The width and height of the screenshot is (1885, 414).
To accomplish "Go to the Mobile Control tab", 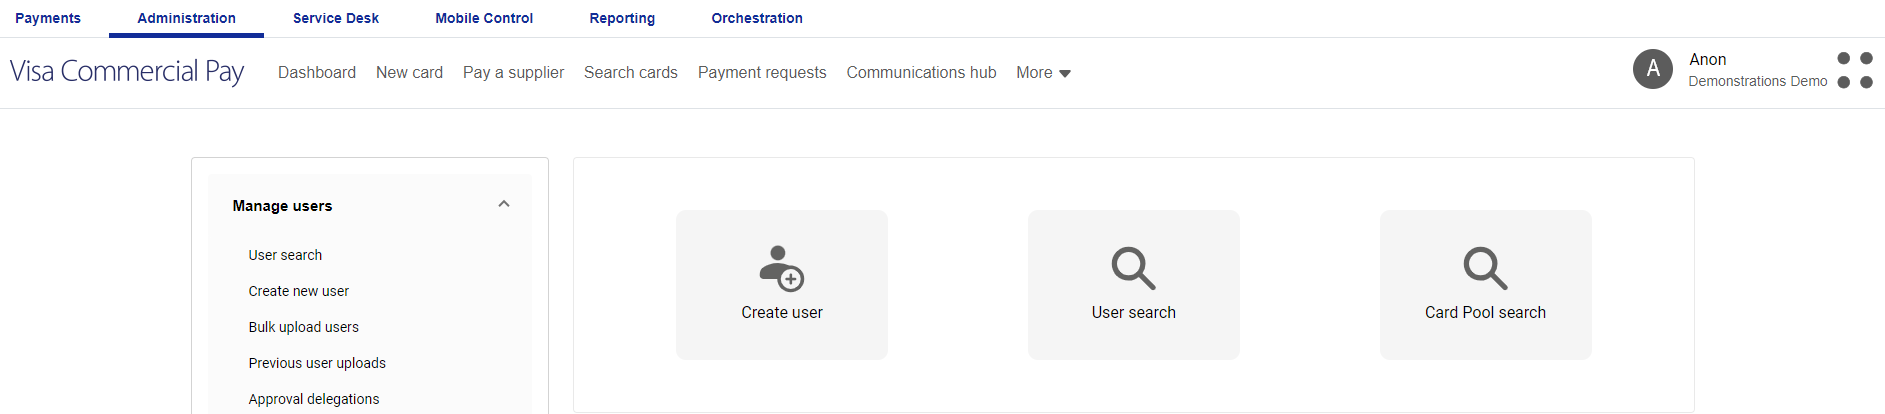I will [x=484, y=18].
